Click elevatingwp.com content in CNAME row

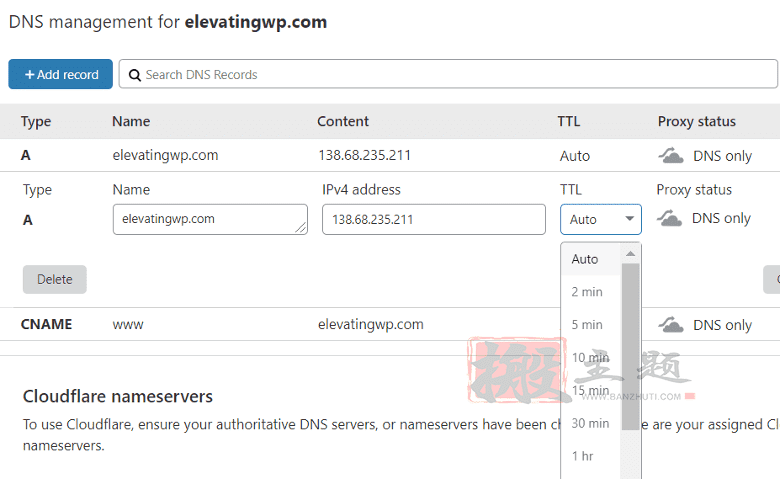point(371,324)
